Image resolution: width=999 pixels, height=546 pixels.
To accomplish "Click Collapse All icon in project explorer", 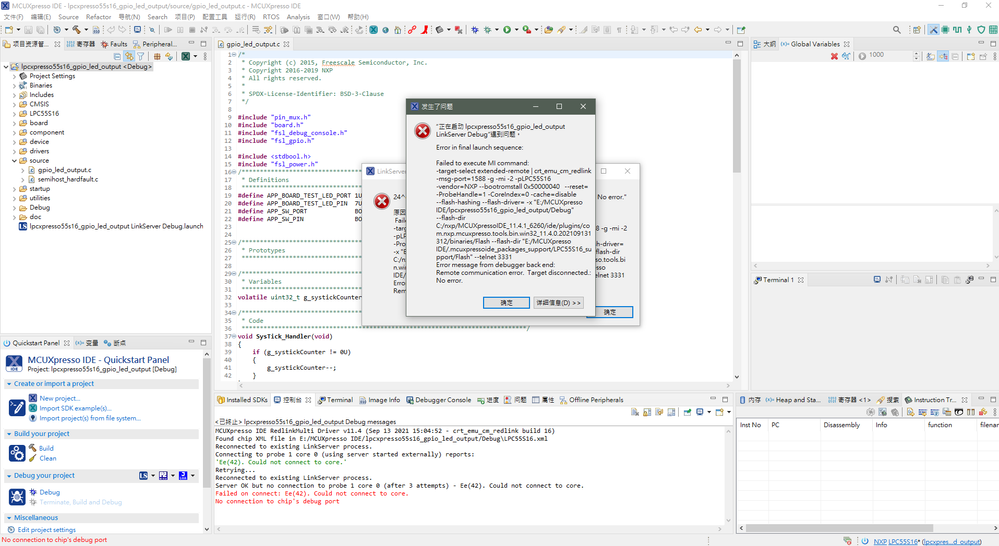I will 117,56.
